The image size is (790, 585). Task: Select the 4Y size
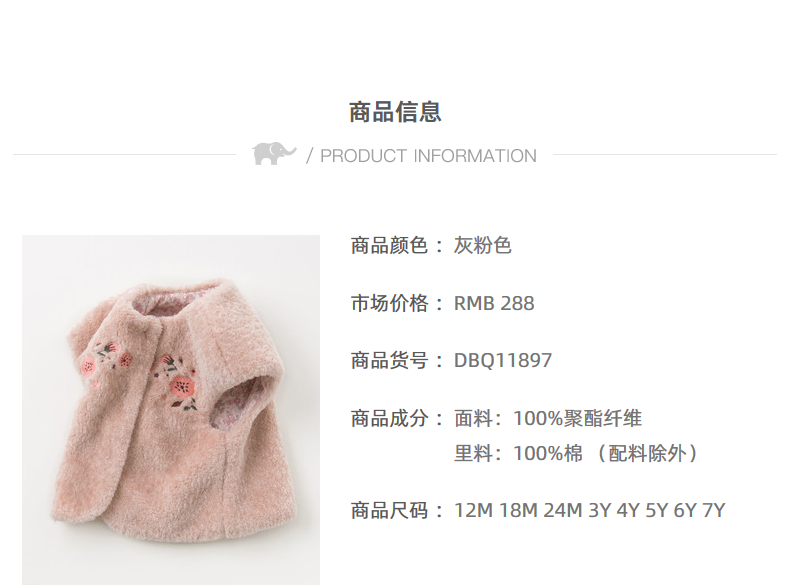click(628, 510)
